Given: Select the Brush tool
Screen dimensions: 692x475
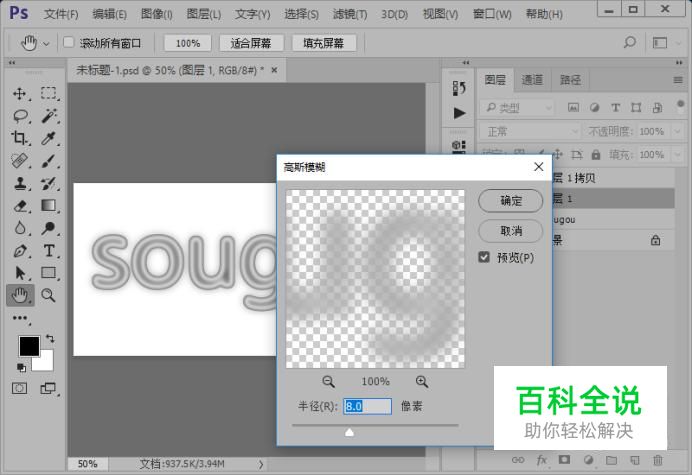Looking at the screenshot, I should (x=49, y=161).
